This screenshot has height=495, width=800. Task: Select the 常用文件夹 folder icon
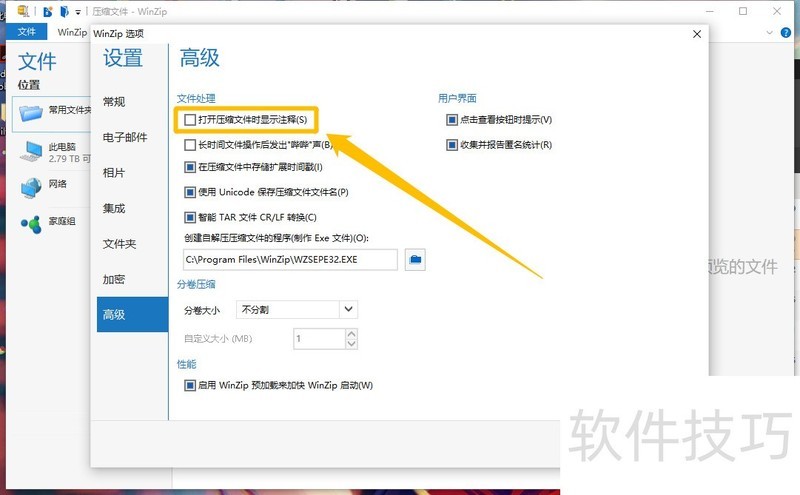pyautogui.click(x=31, y=112)
